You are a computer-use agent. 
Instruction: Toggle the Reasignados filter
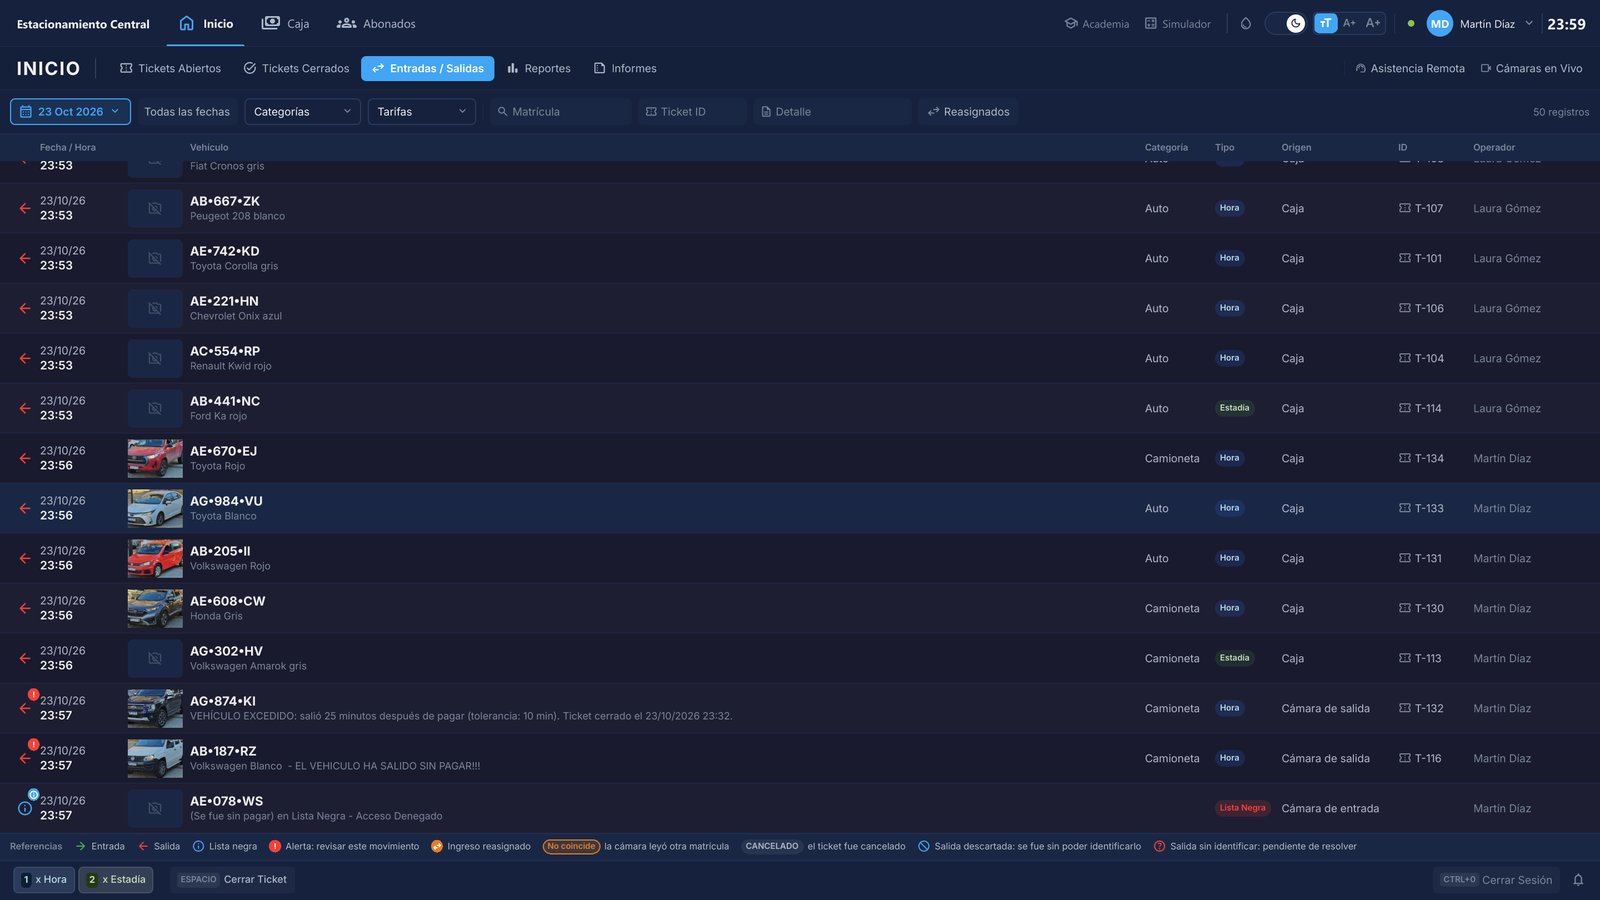968,112
